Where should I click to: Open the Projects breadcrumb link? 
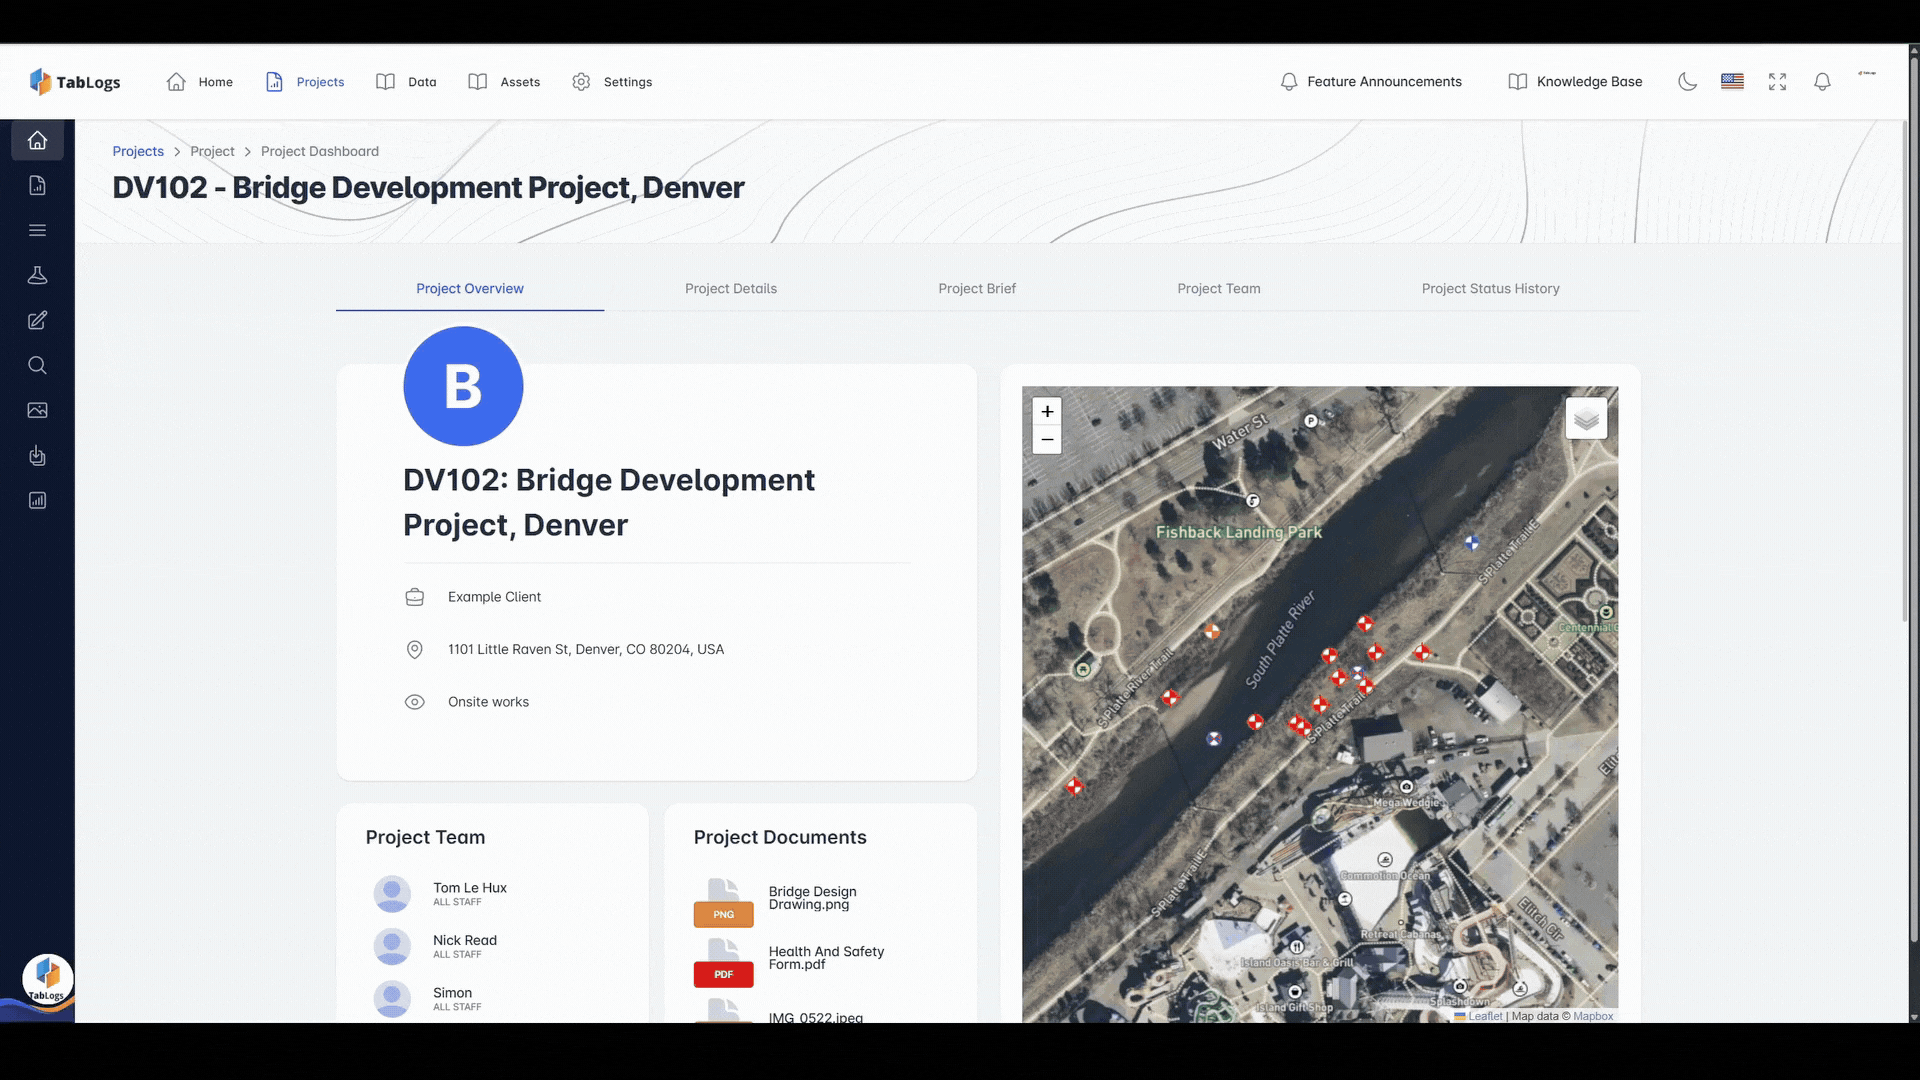point(138,151)
